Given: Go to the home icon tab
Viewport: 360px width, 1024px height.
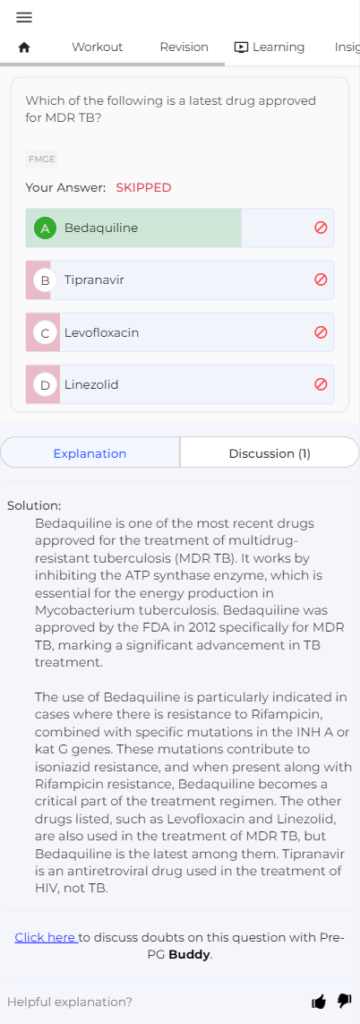Looking at the screenshot, I should [25, 48].
